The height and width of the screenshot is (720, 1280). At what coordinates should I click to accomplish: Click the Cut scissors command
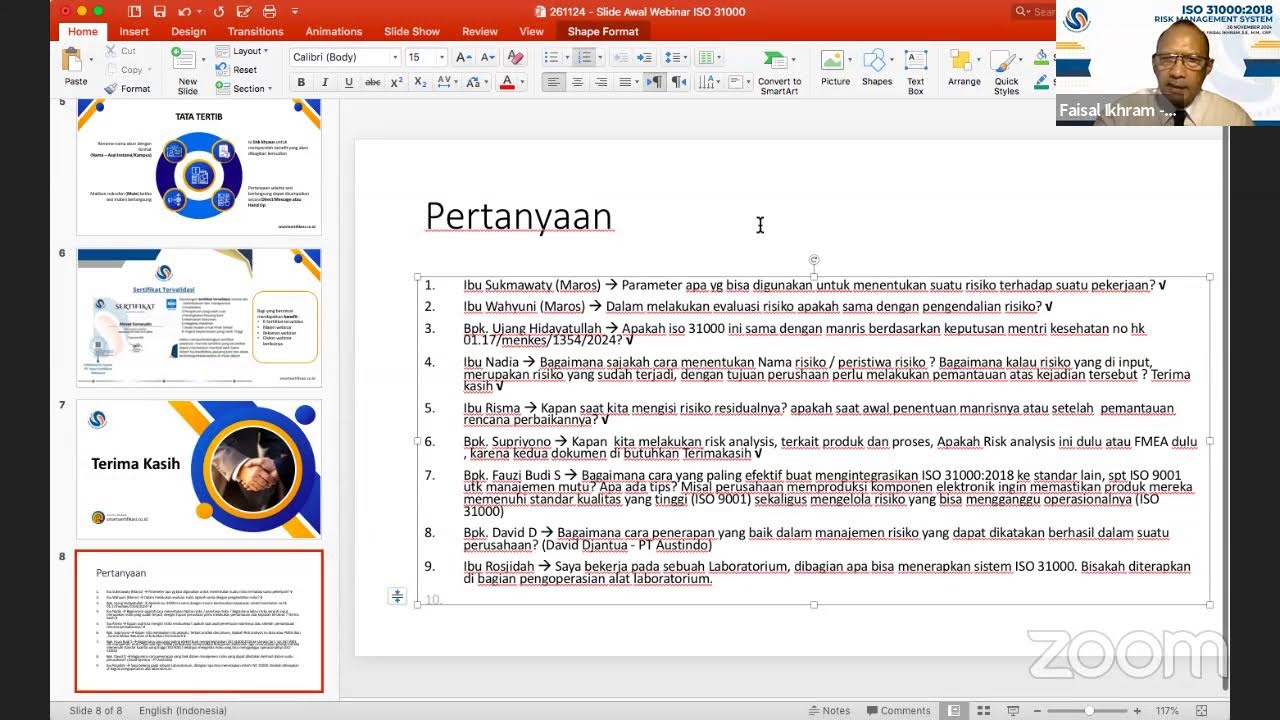click(120, 51)
